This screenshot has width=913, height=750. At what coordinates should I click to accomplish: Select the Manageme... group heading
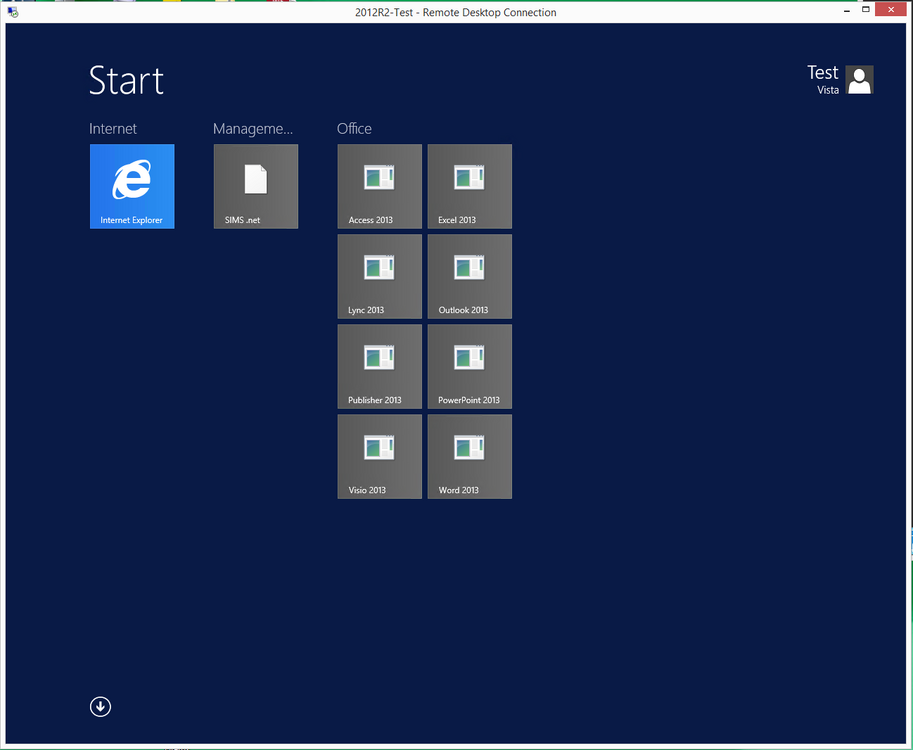[253, 129]
